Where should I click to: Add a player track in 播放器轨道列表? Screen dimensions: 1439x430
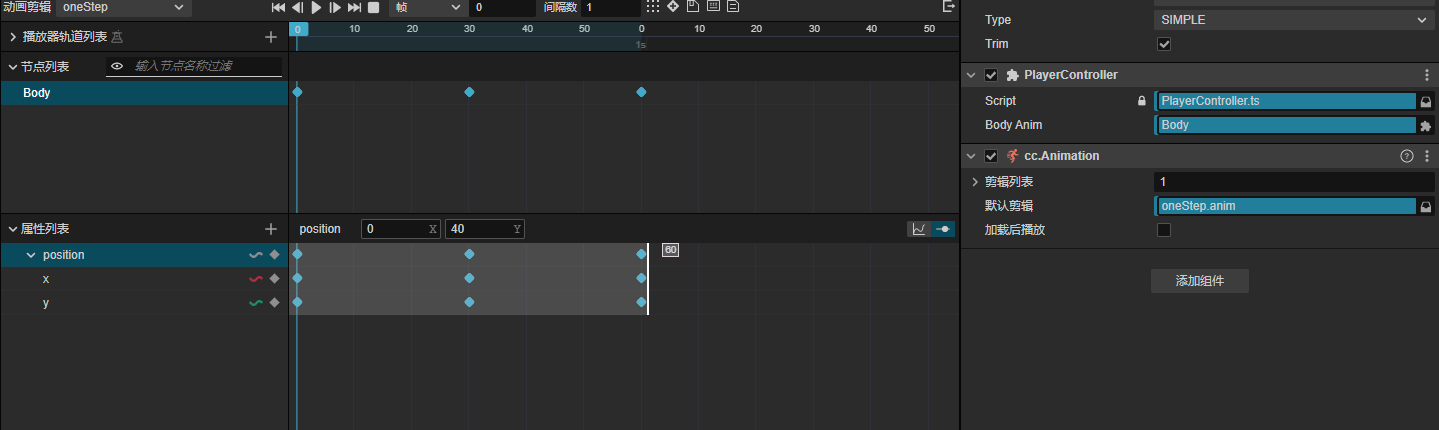(270, 37)
